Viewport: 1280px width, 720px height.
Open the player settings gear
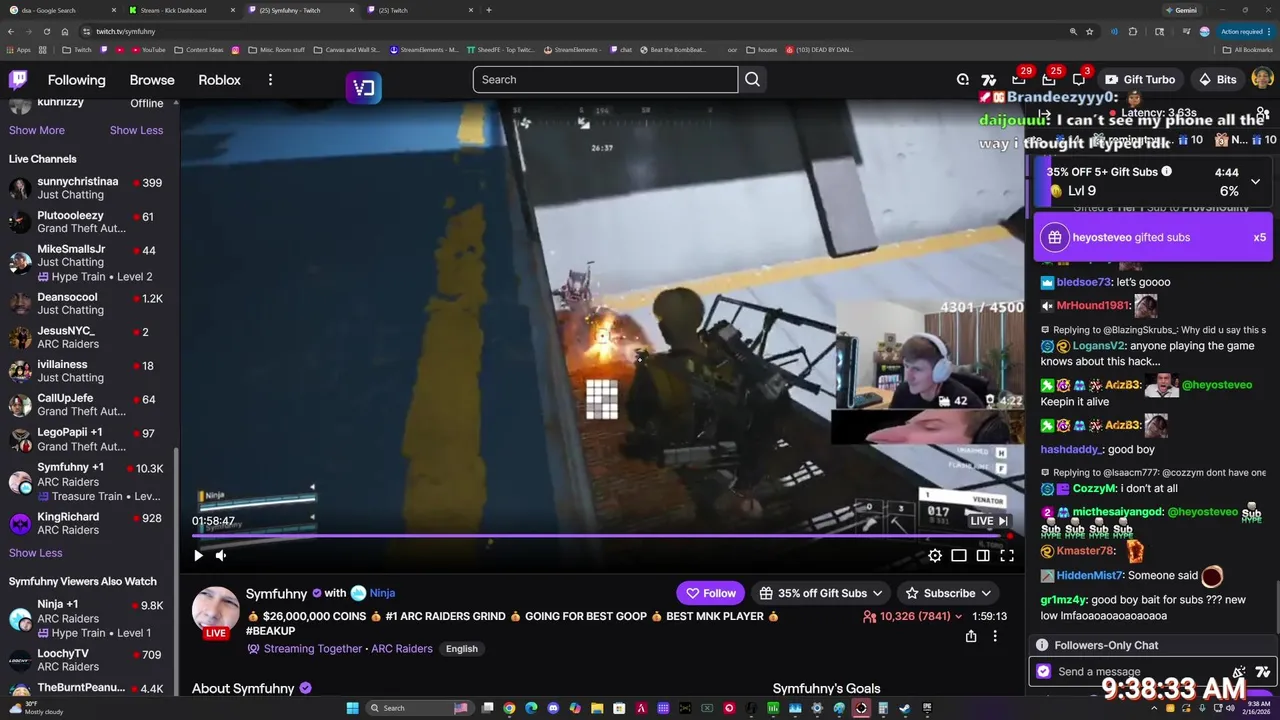(934, 556)
